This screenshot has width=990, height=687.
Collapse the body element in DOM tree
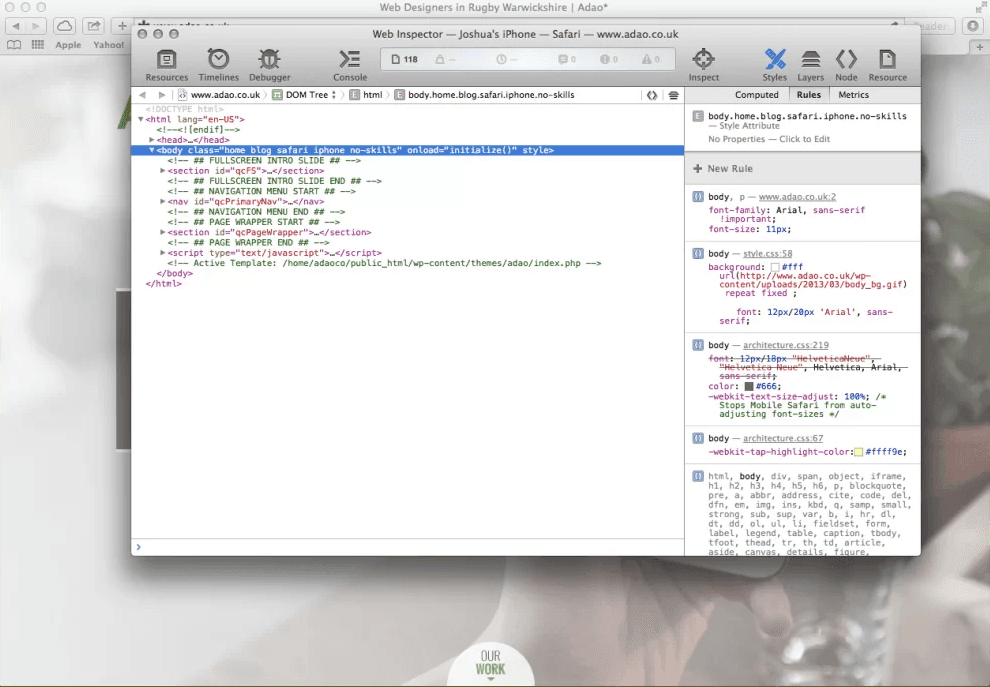[152, 150]
